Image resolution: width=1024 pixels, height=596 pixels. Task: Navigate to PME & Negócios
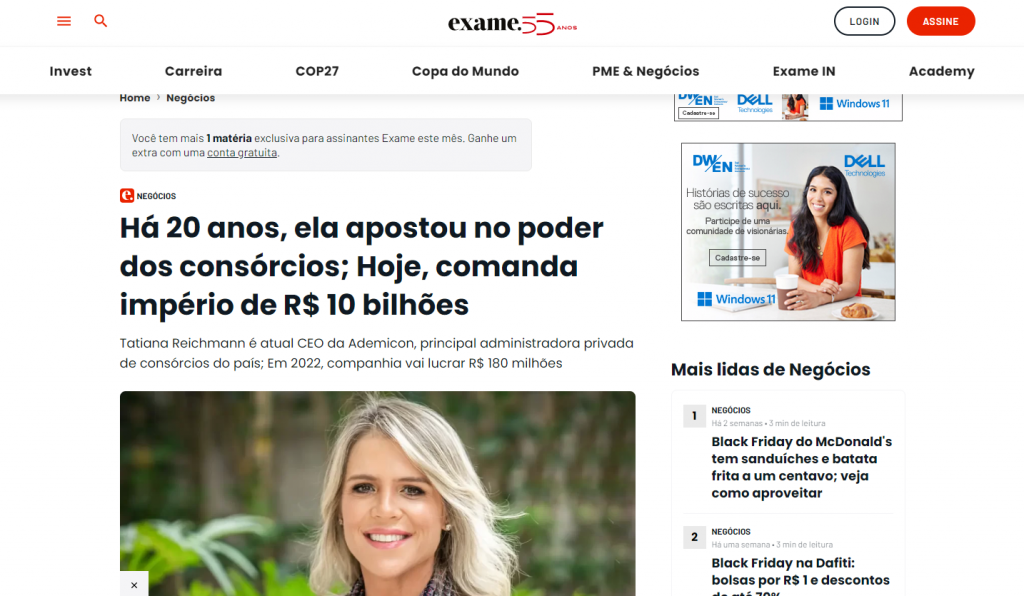(646, 71)
